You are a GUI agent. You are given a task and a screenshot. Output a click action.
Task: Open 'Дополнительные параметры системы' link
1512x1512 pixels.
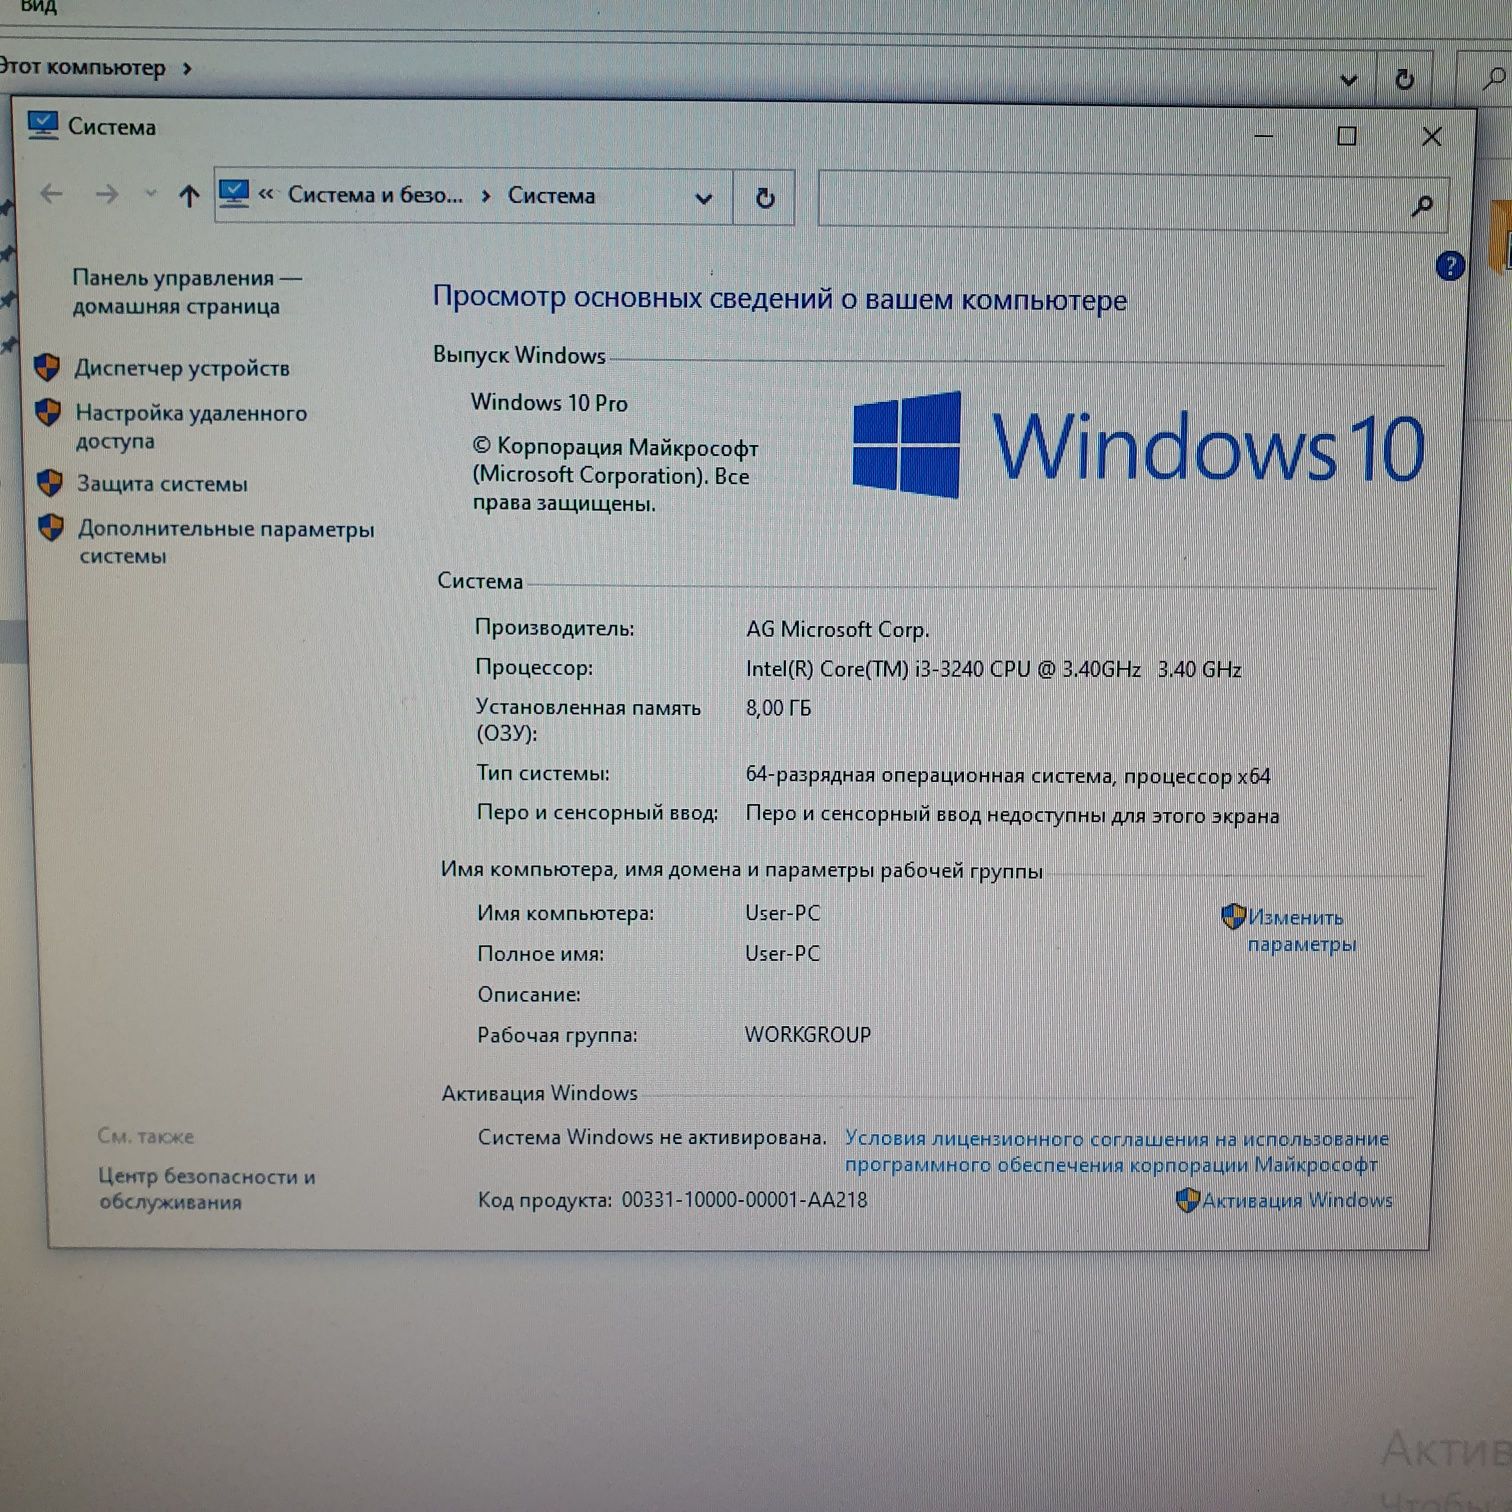pyautogui.click(x=226, y=542)
